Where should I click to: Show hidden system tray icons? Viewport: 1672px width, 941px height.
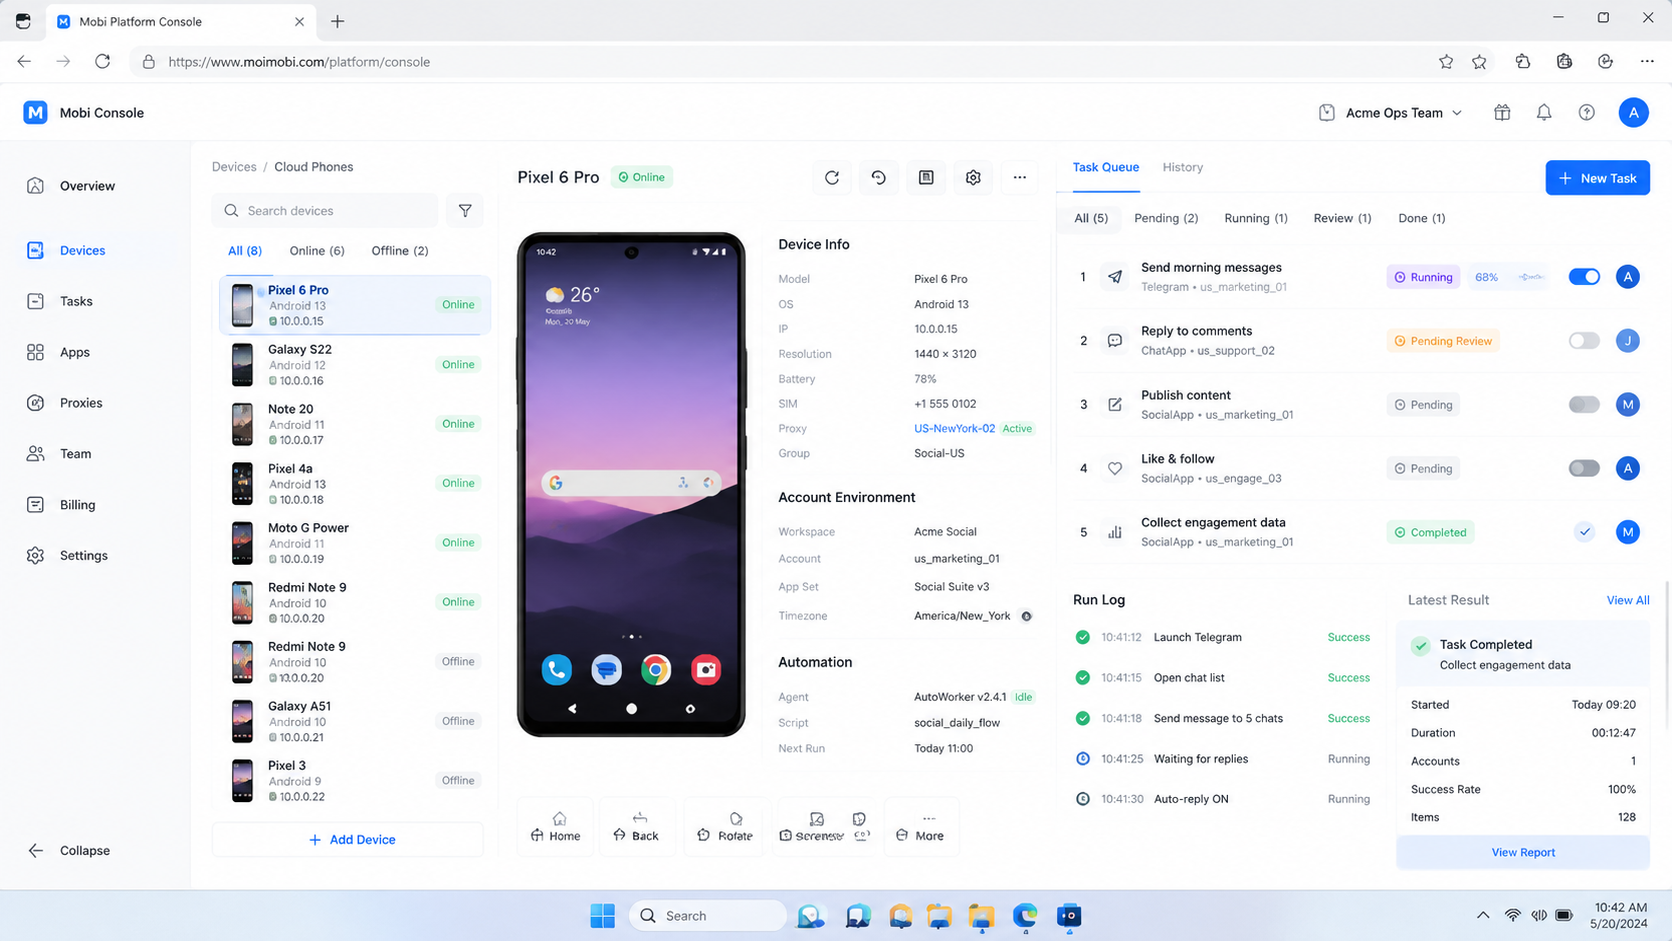[x=1483, y=915]
